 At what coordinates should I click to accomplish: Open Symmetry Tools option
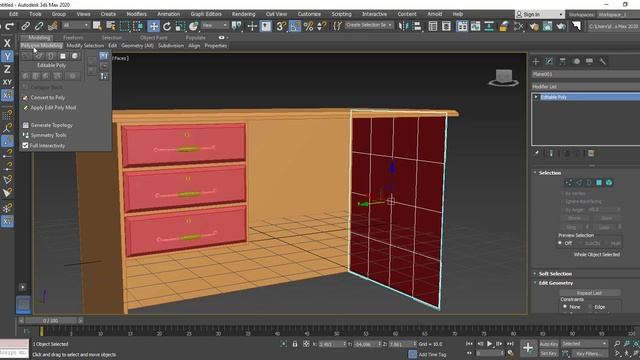click(49, 135)
